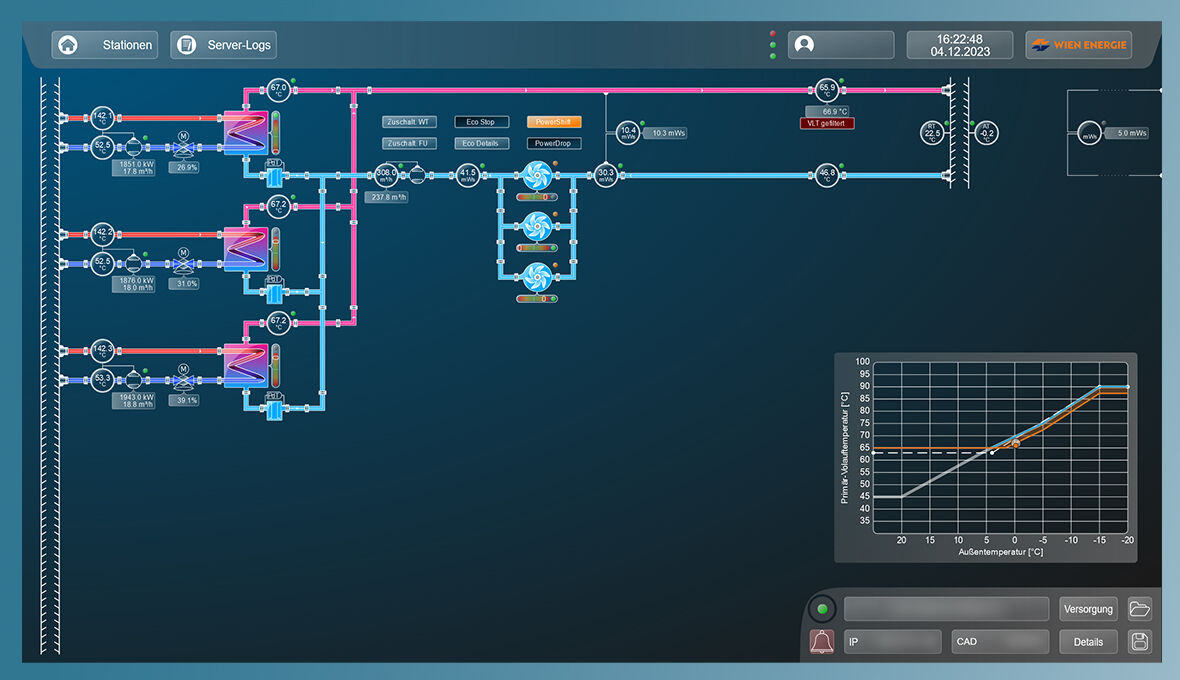The image size is (1180, 680).
Task: Open the Stationen home menu
Action: click(x=106, y=45)
